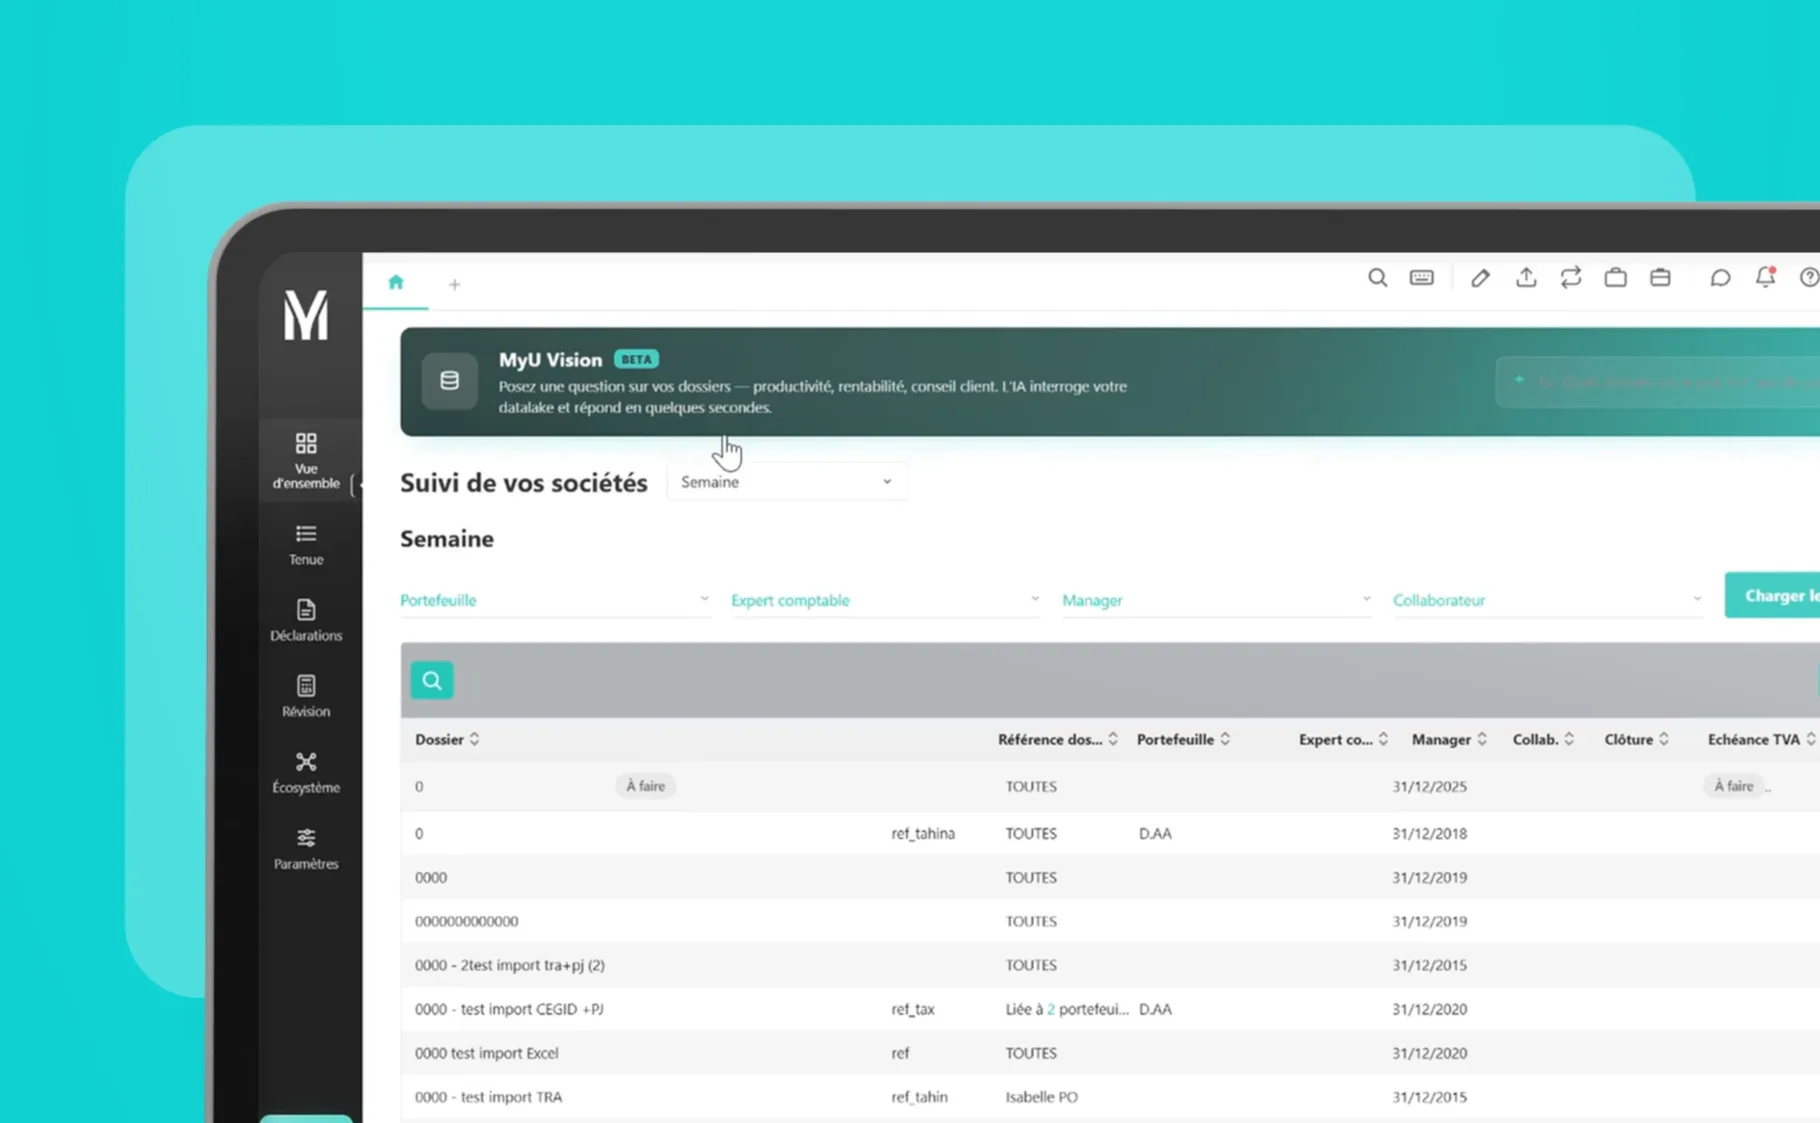This screenshot has width=1820, height=1123.
Task: Sort by Expert co... column
Action: click(1344, 739)
